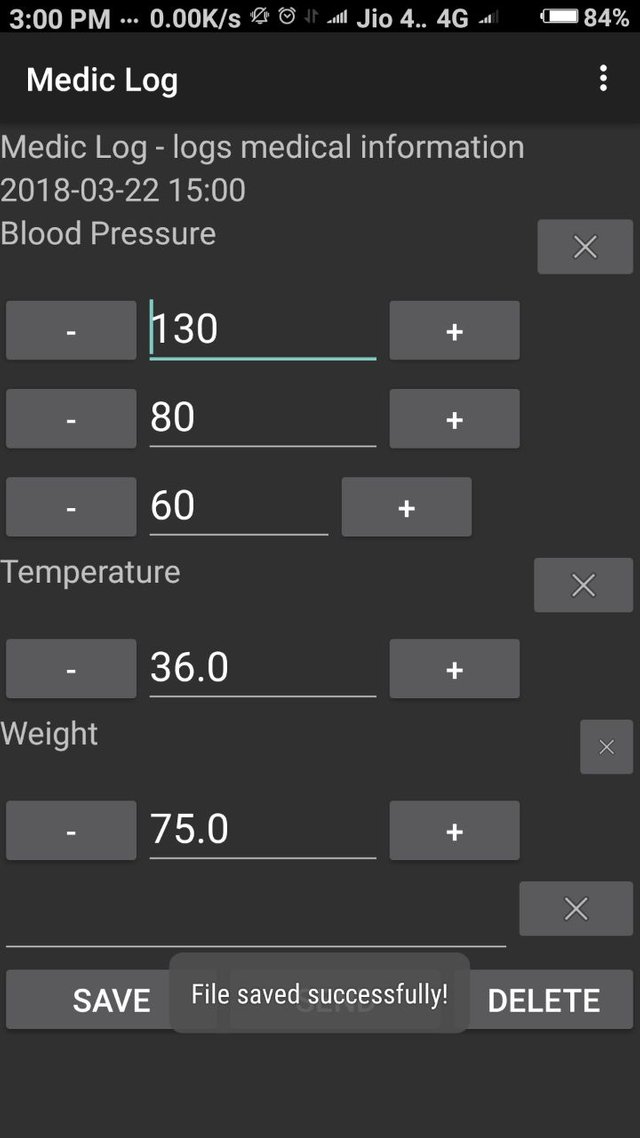The image size is (640, 1138).
Task: Focus the temperature input field
Action: [x=262, y=668]
